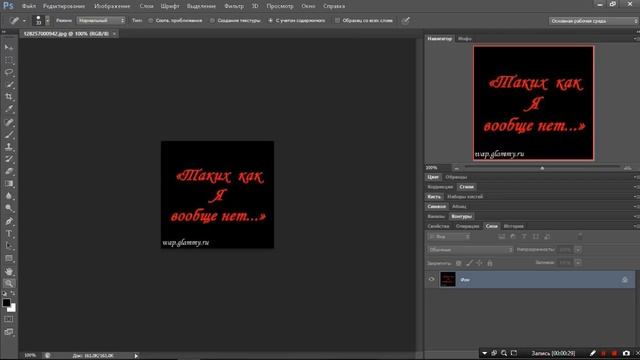
Task: Select the Lasso tool
Action: 9,73
